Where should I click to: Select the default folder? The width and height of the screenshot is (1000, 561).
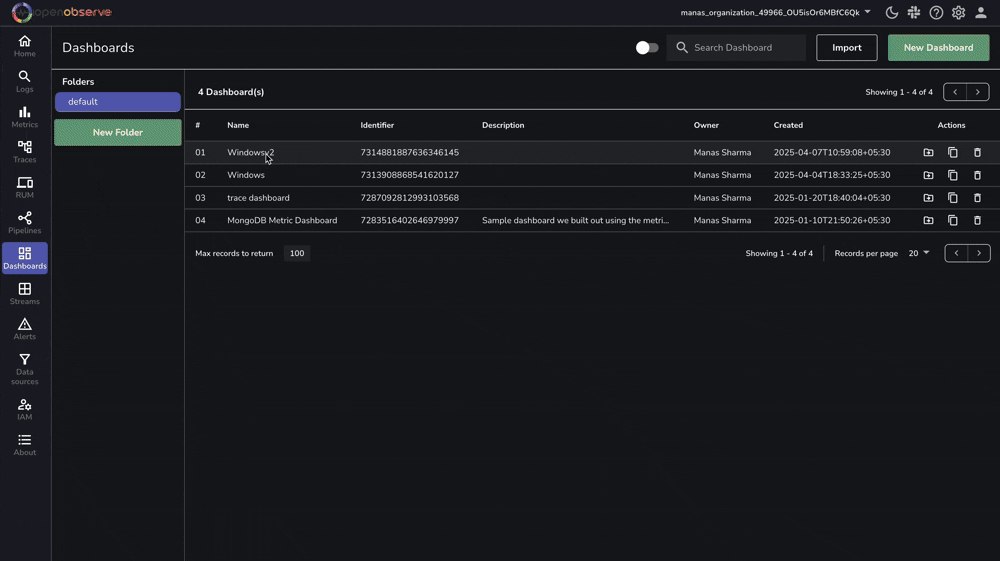coord(117,102)
